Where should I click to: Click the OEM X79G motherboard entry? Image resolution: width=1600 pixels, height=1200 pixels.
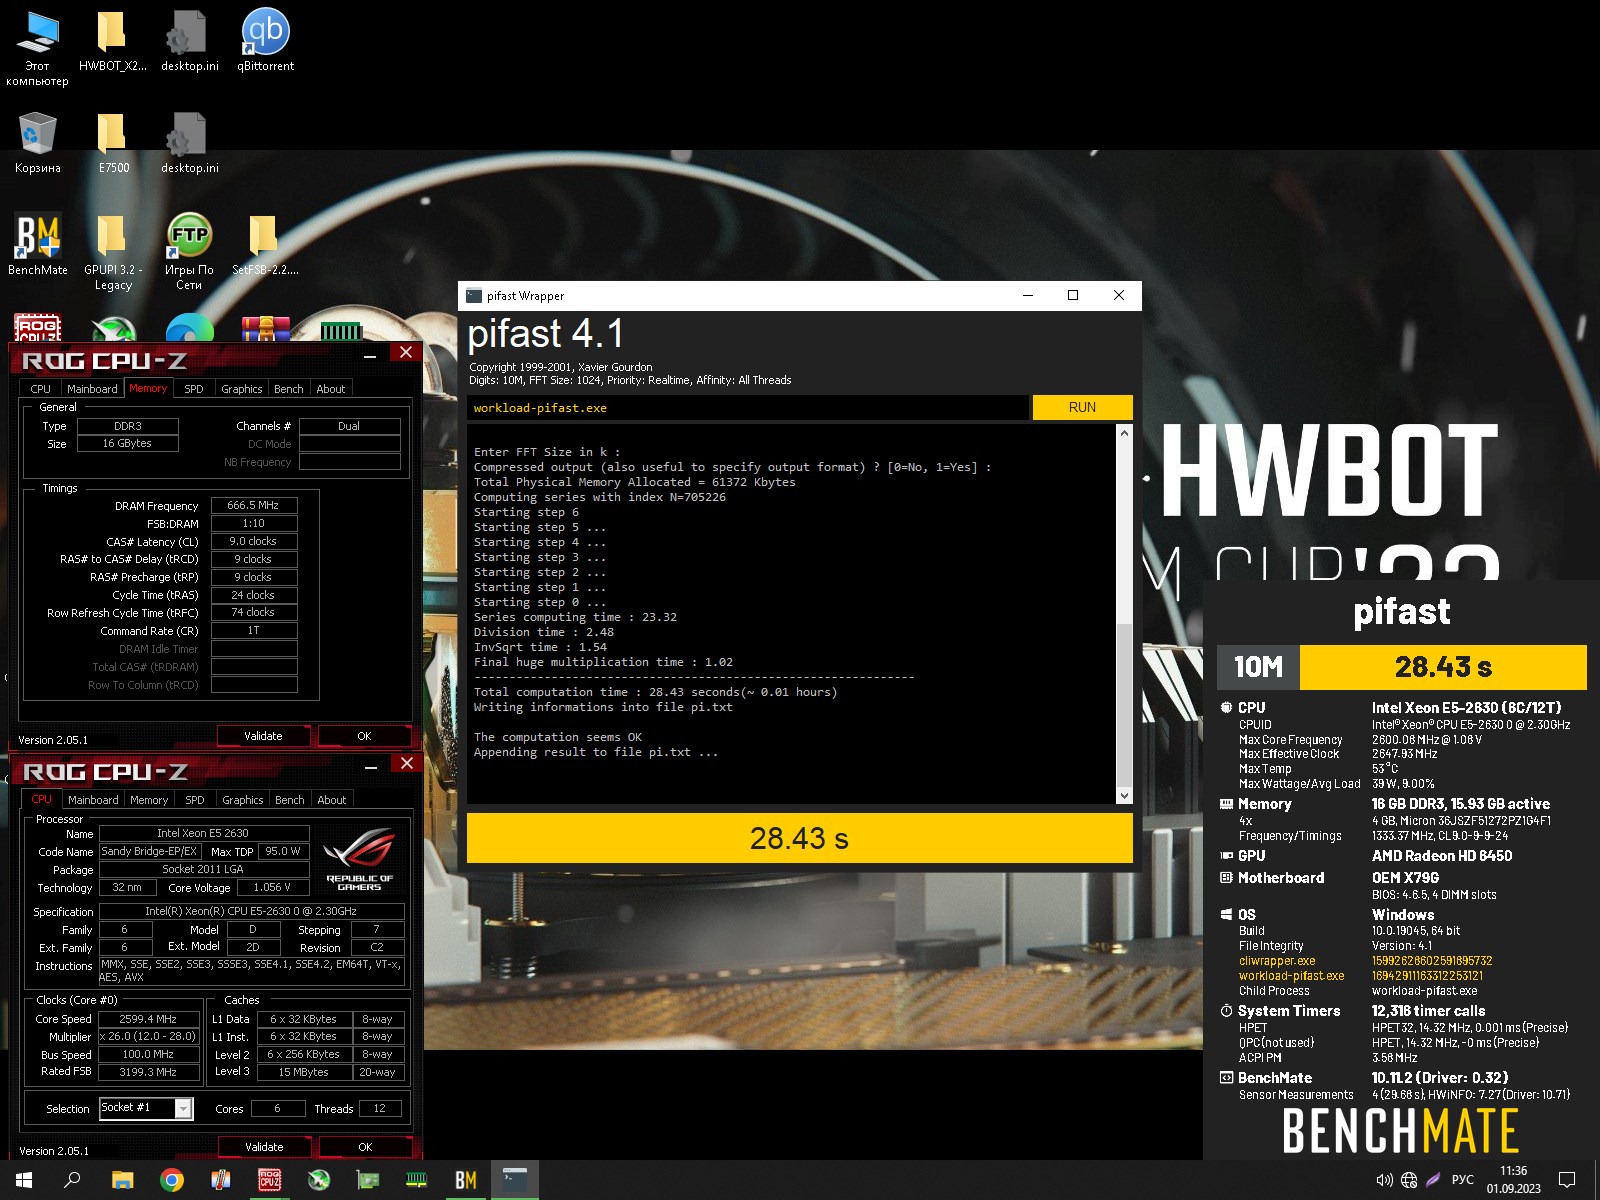pos(1405,878)
